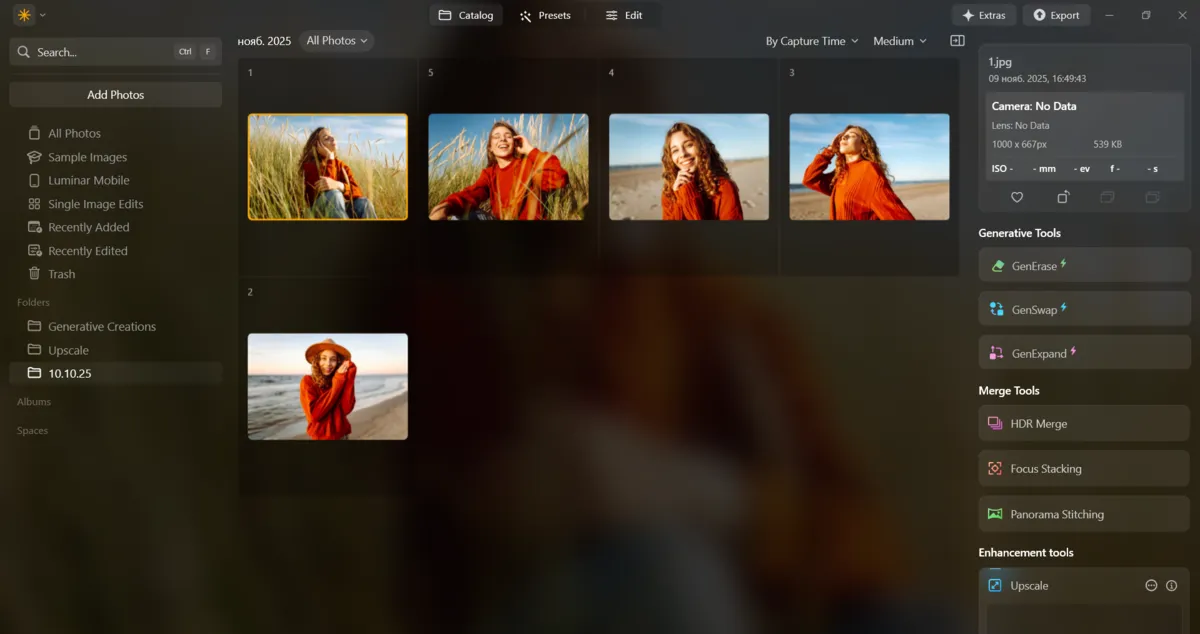Click the circle-minus toggle beside Upscale

tap(1150, 585)
